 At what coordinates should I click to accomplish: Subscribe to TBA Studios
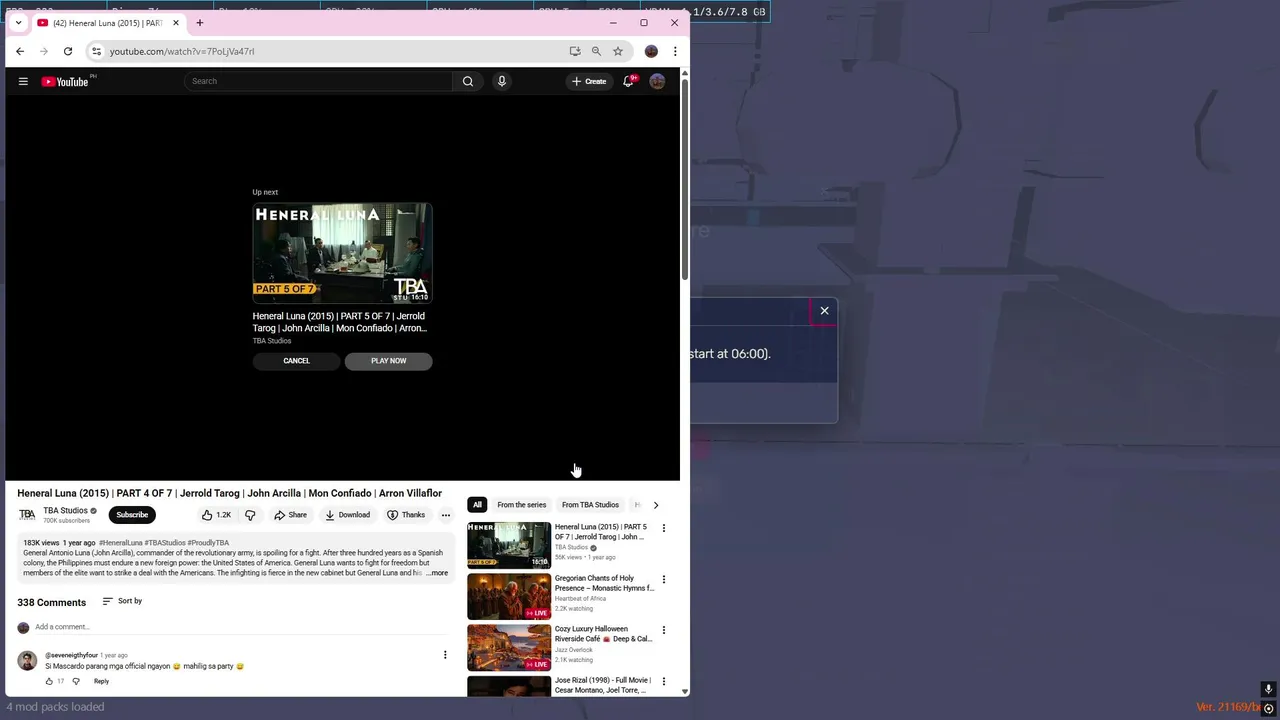pos(132,515)
